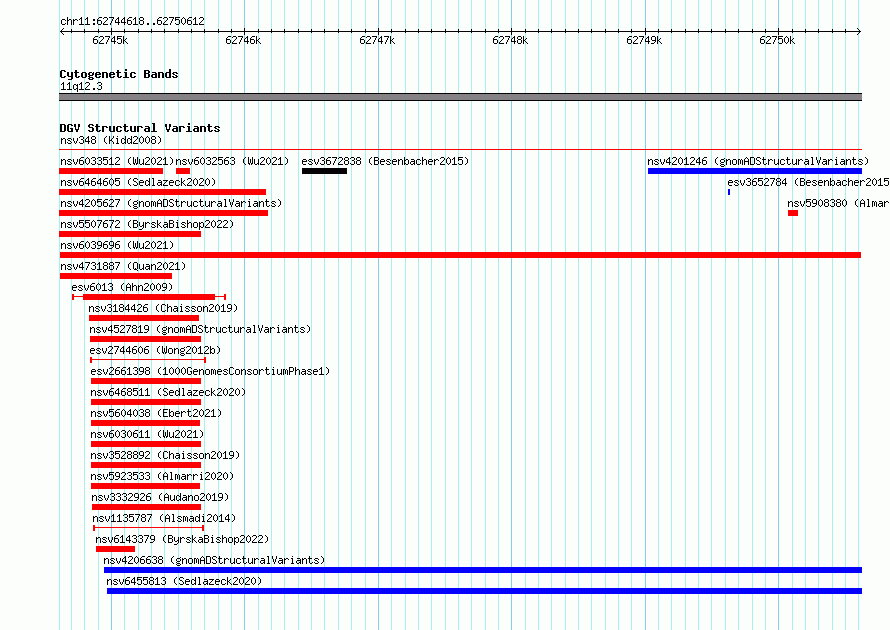The image size is (890, 630).
Task: Click the red bar under nsv5604038
Action: (x=145, y=423)
